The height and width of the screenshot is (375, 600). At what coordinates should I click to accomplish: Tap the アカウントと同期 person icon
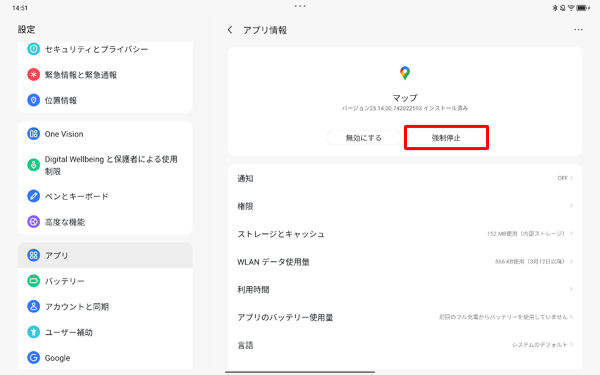coord(34,307)
